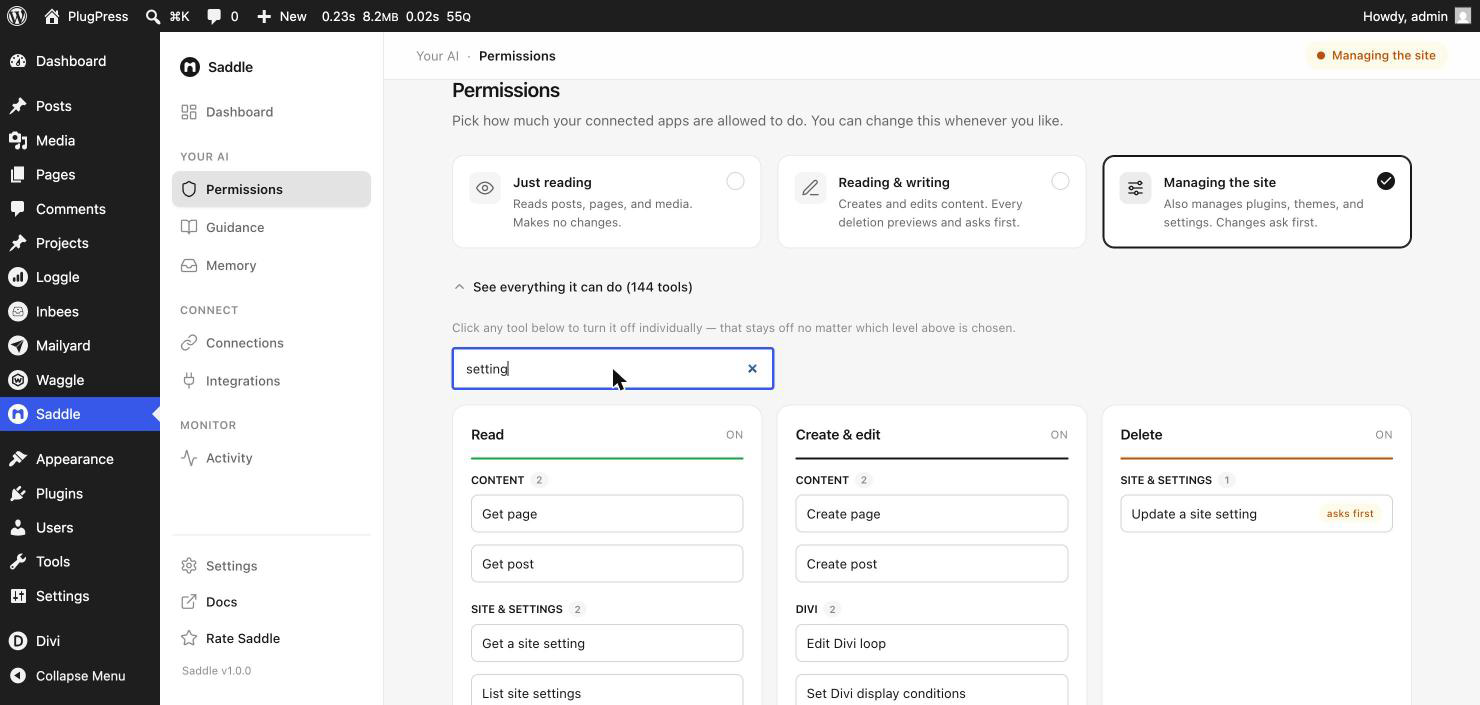1480x705 pixels.
Task: Click the Loggle icon in WordPress menu
Action: point(18,277)
